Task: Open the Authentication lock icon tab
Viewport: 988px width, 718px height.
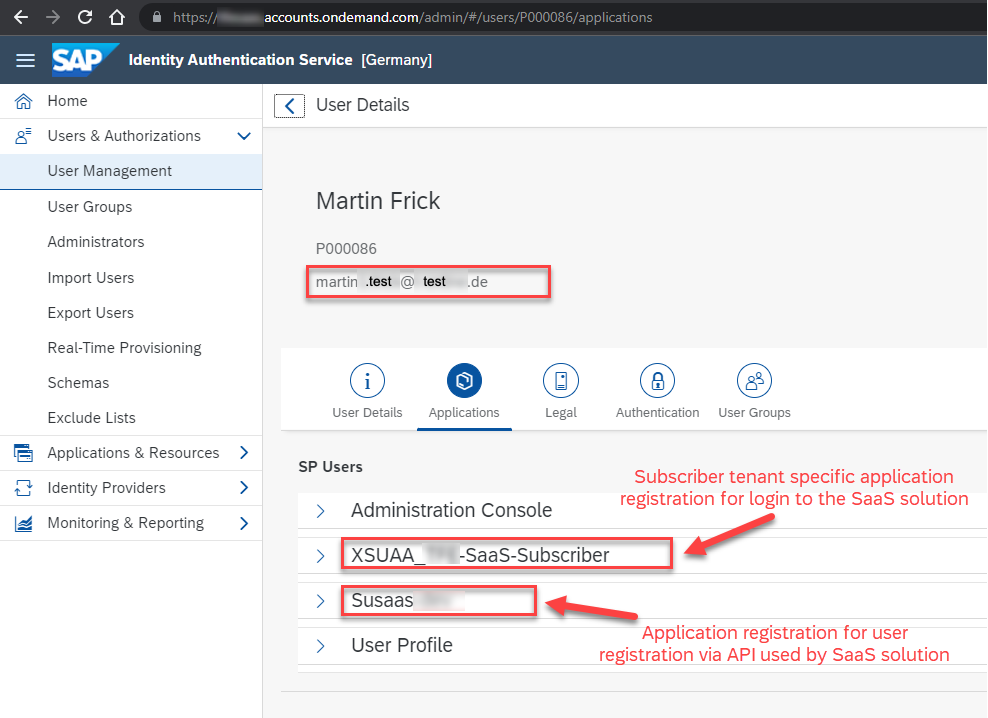Action: coord(657,381)
